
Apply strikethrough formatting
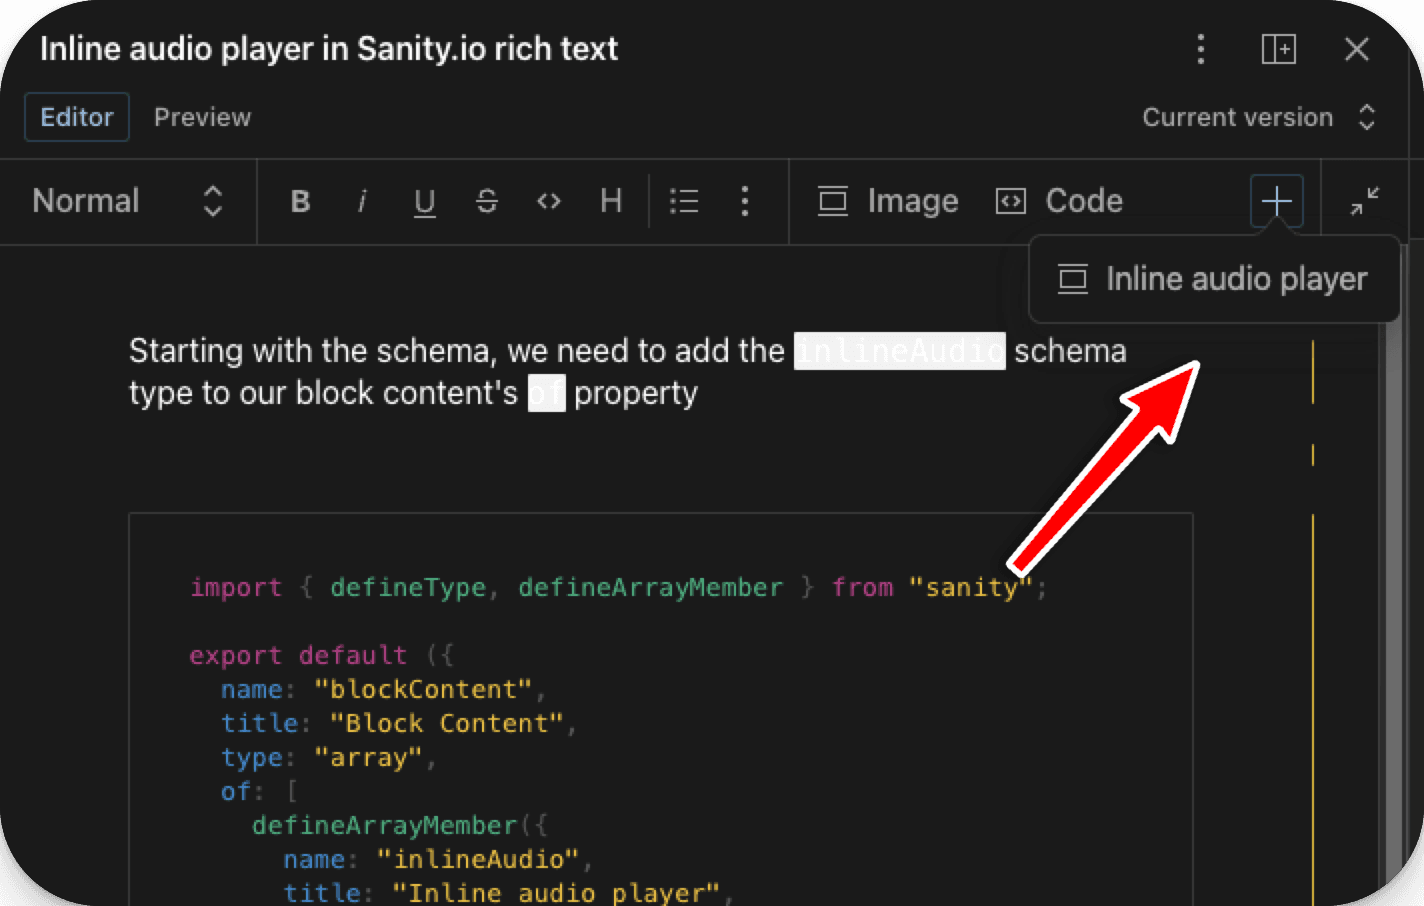point(487,202)
